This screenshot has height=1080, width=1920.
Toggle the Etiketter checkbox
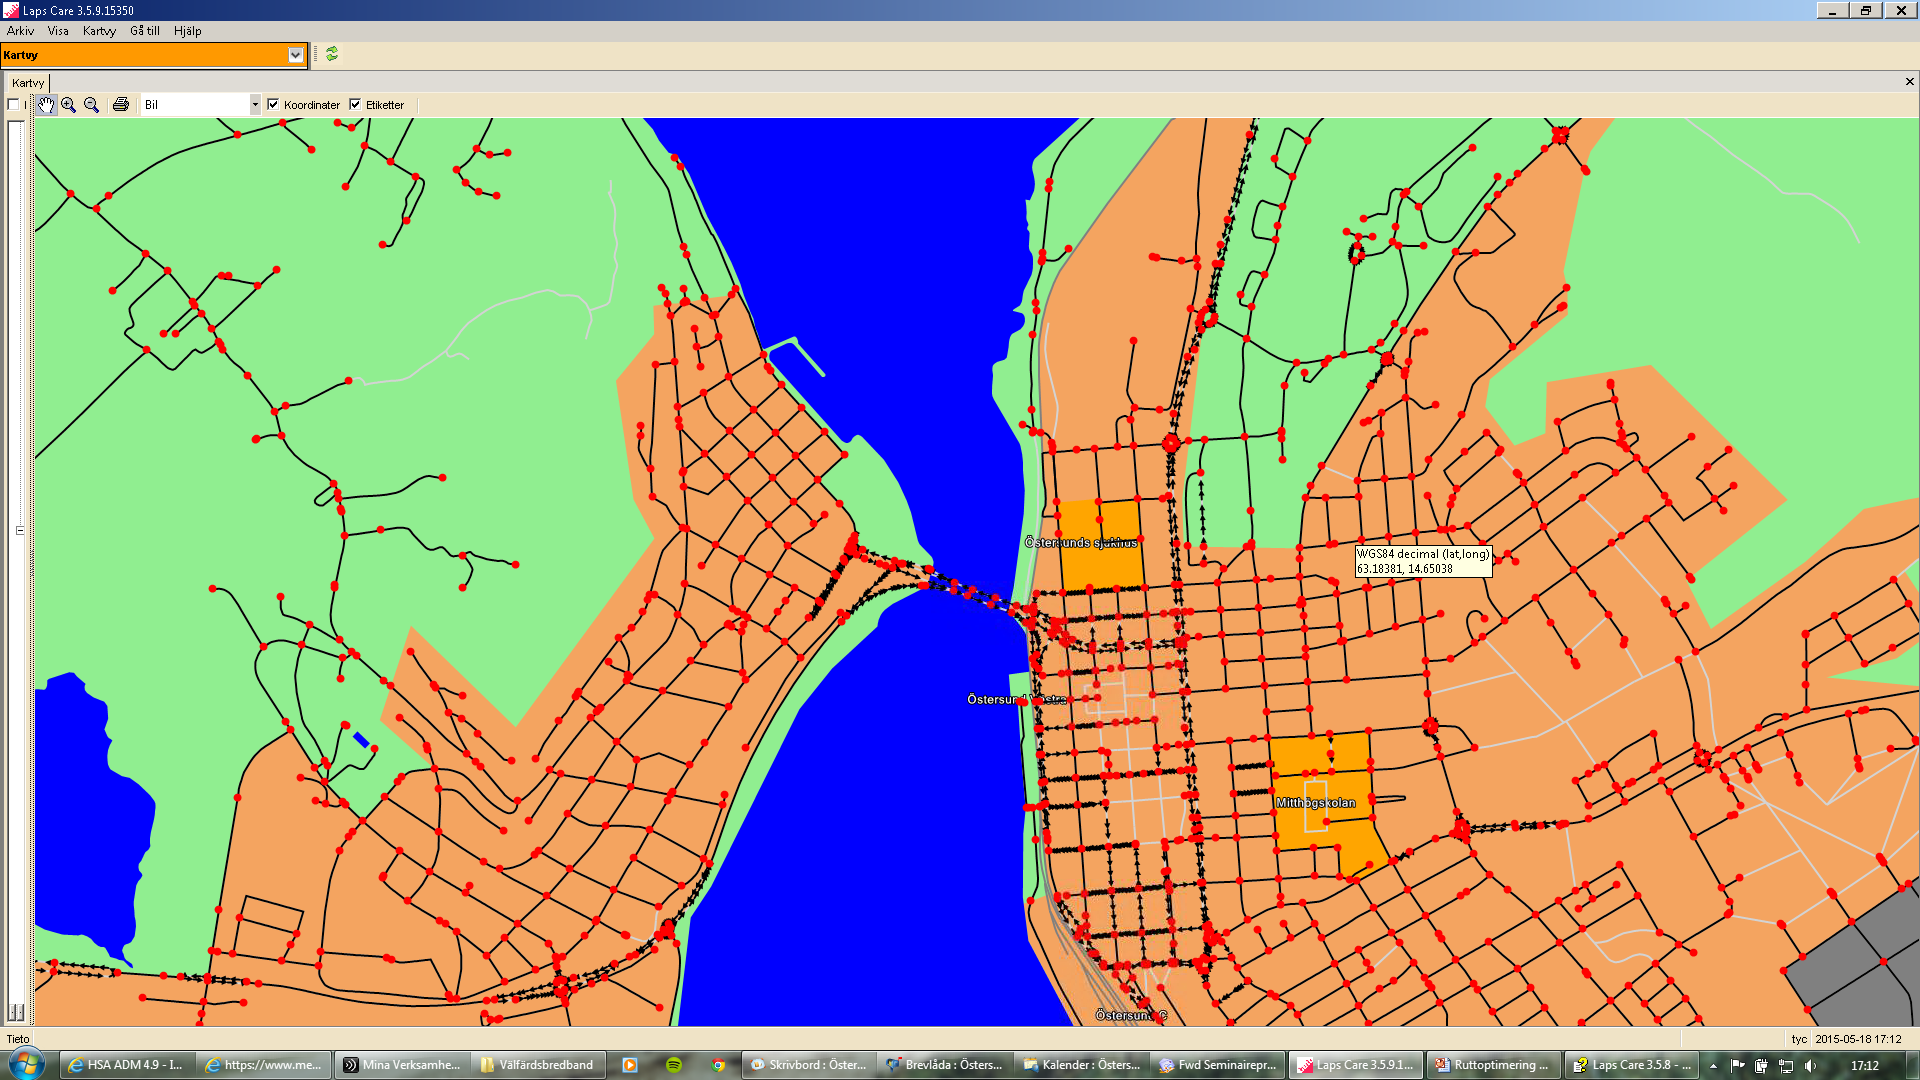point(355,104)
